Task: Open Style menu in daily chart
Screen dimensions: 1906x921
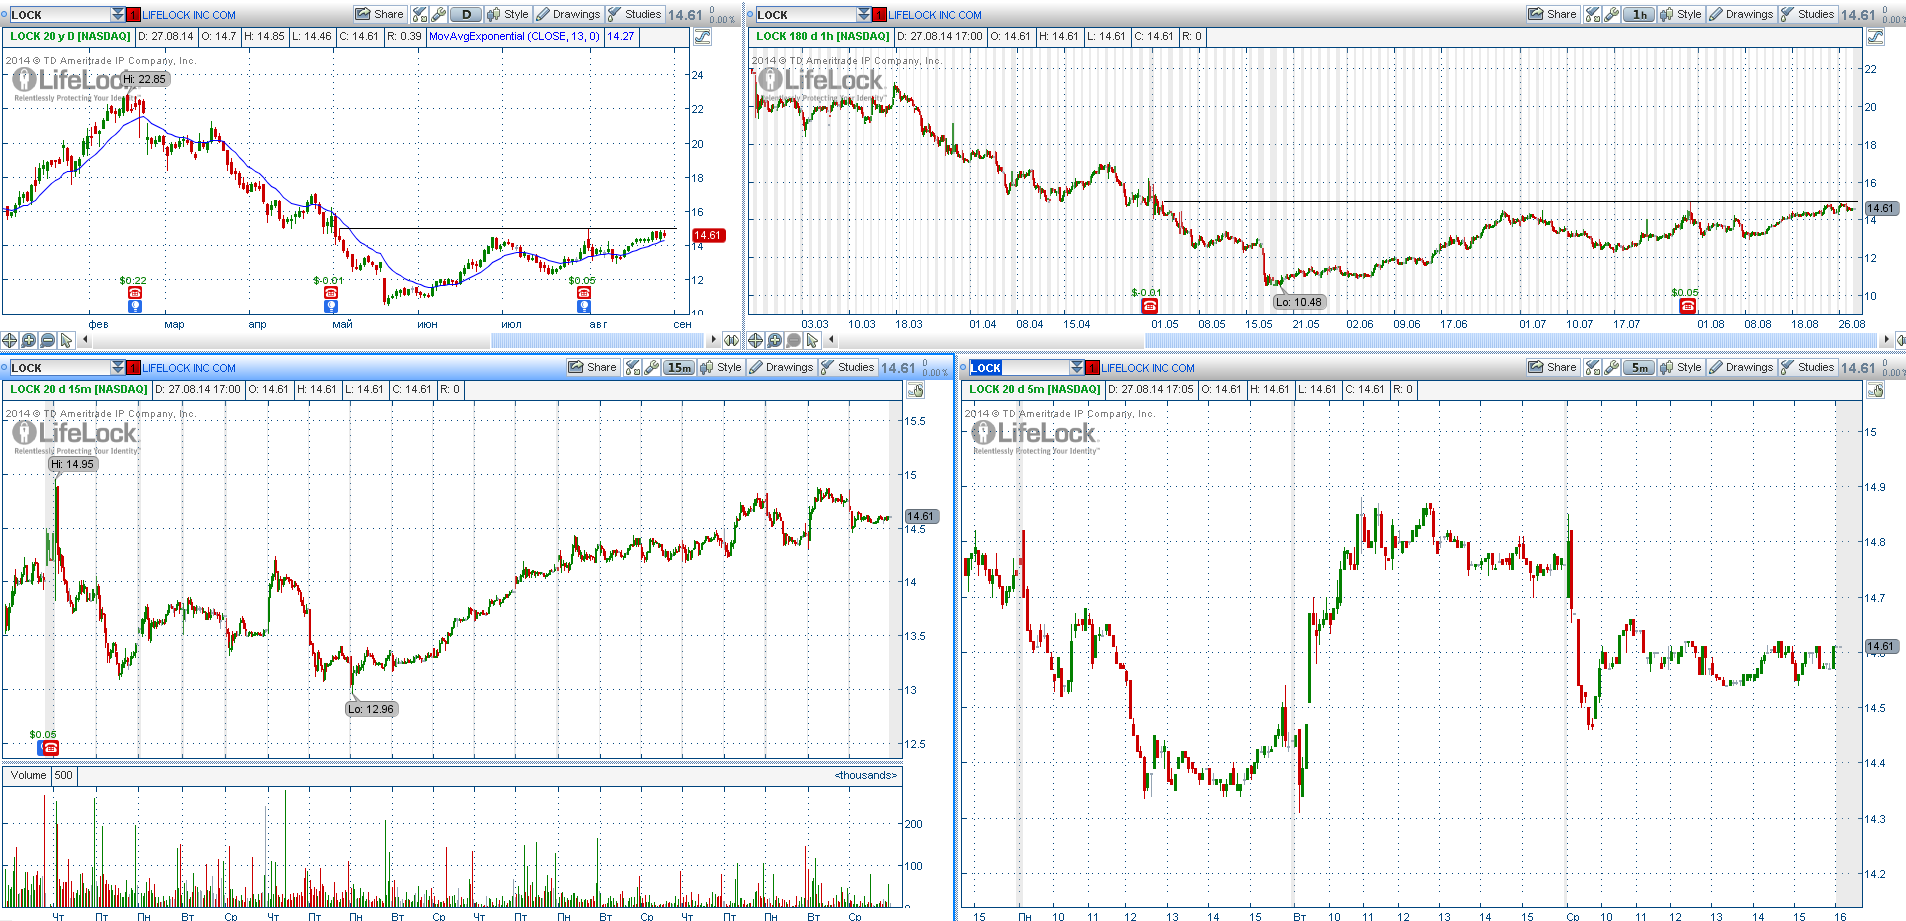Action: pyautogui.click(x=508, y=14)
